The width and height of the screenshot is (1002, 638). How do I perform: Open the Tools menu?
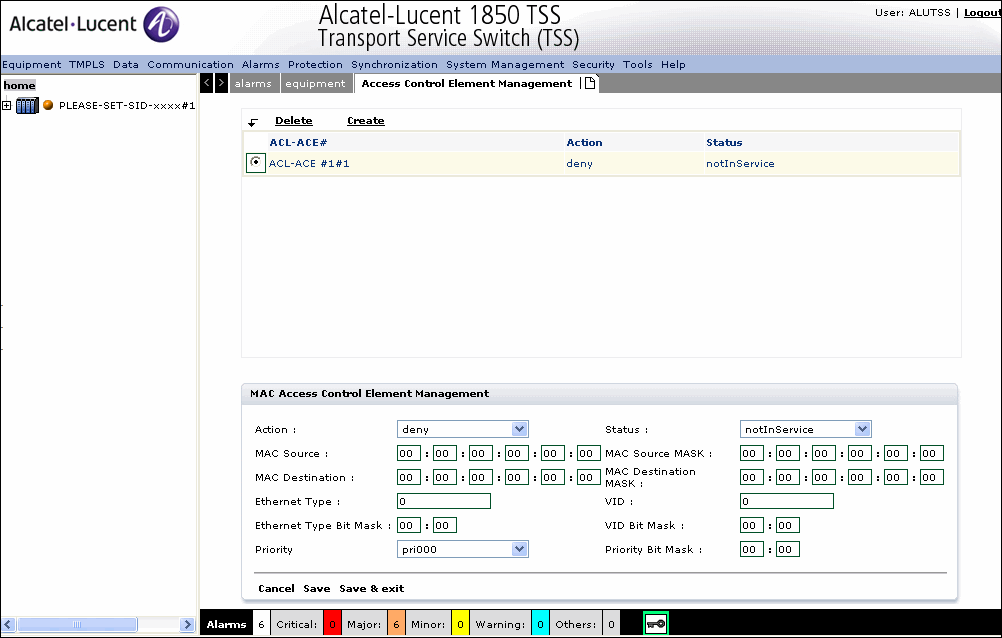638,65
